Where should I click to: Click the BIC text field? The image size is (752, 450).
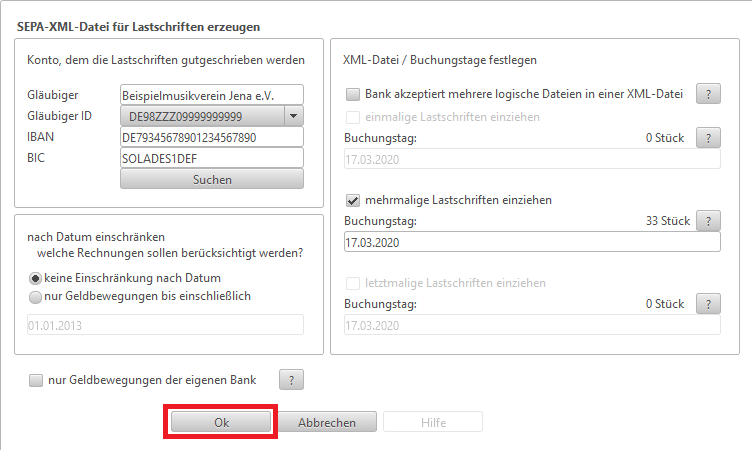coord(210,158)
